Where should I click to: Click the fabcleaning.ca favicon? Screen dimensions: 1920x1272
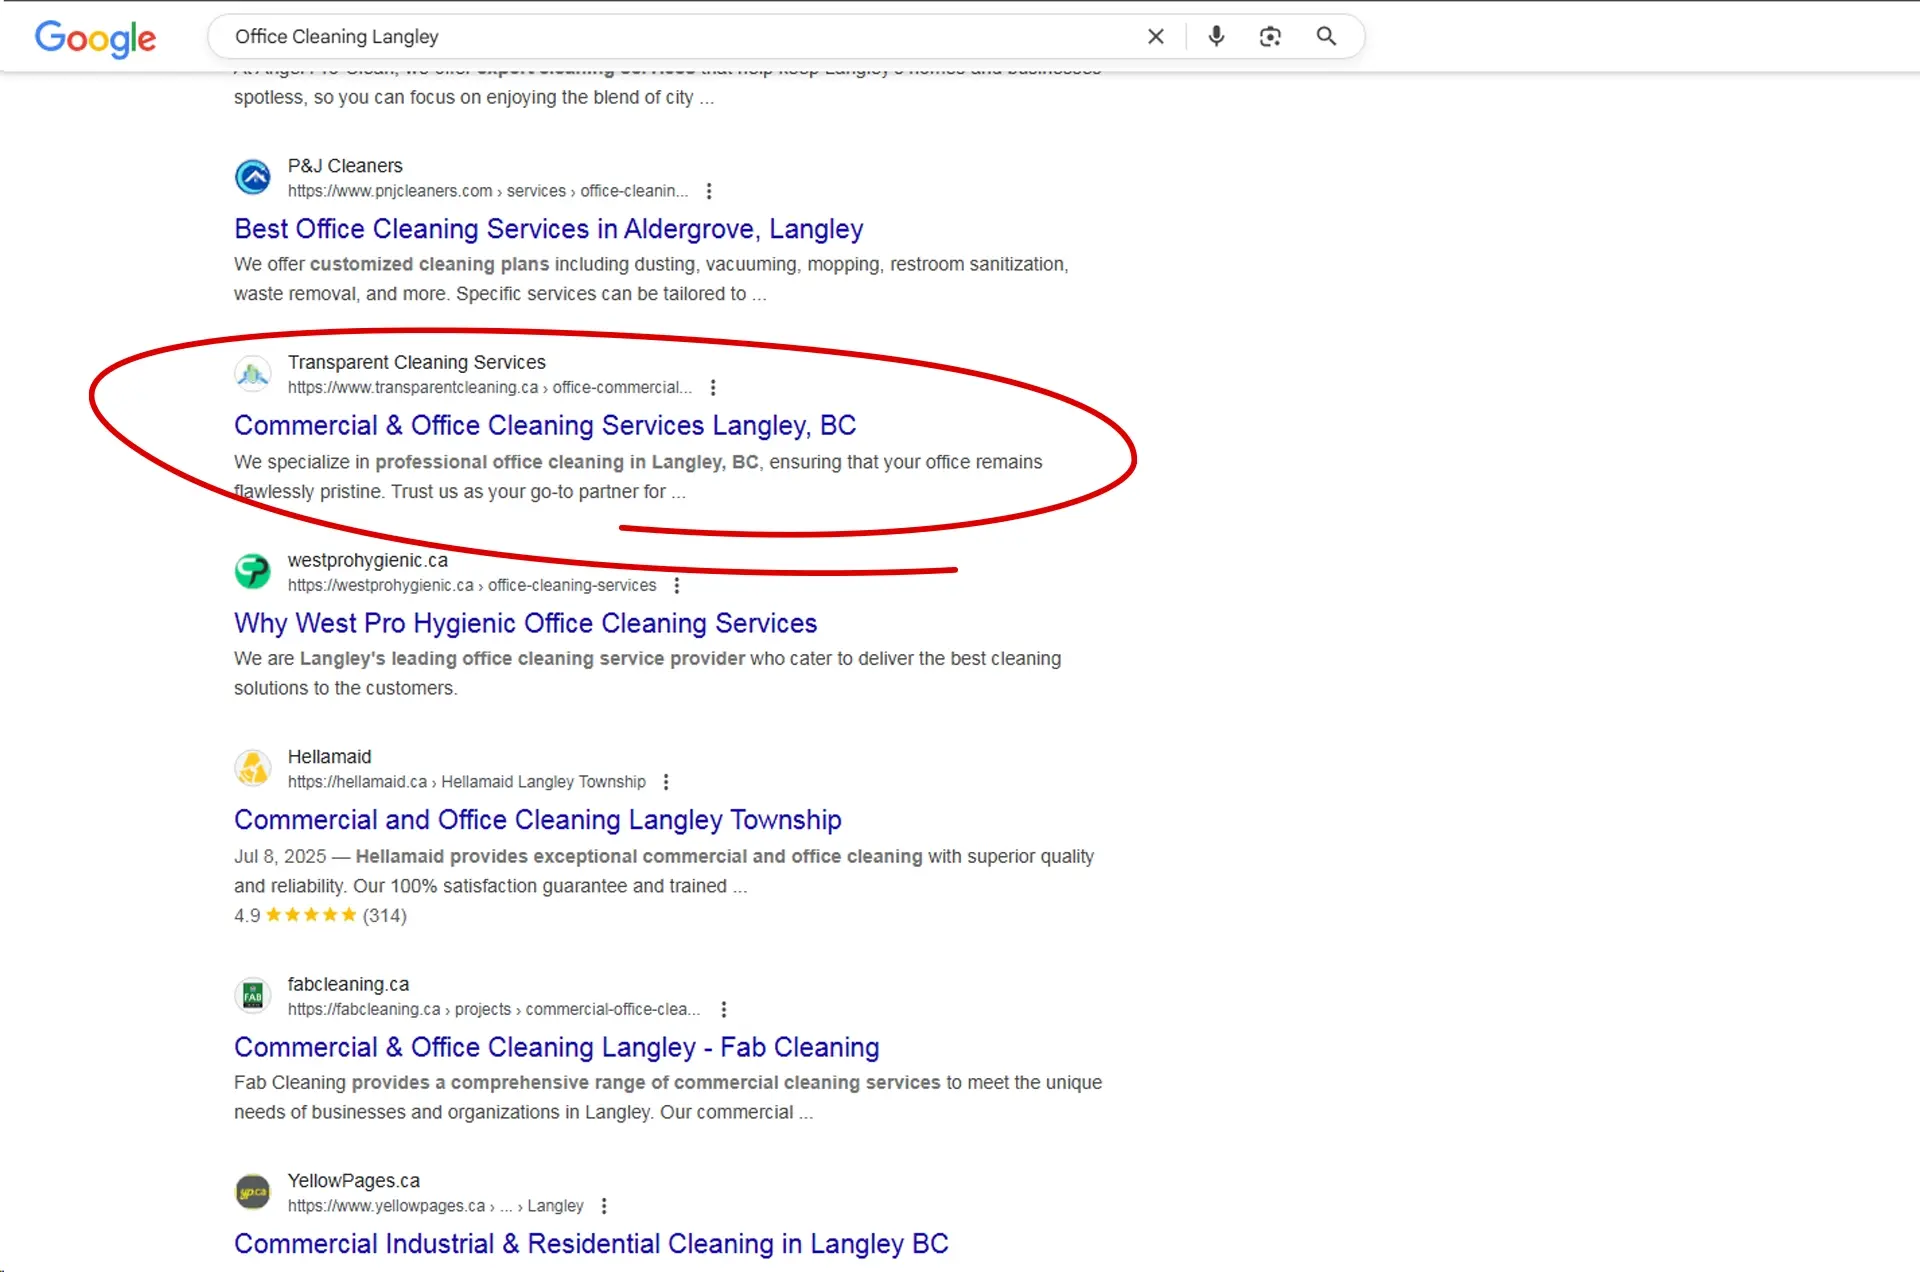pyautogui.click(x=252, y=996)
